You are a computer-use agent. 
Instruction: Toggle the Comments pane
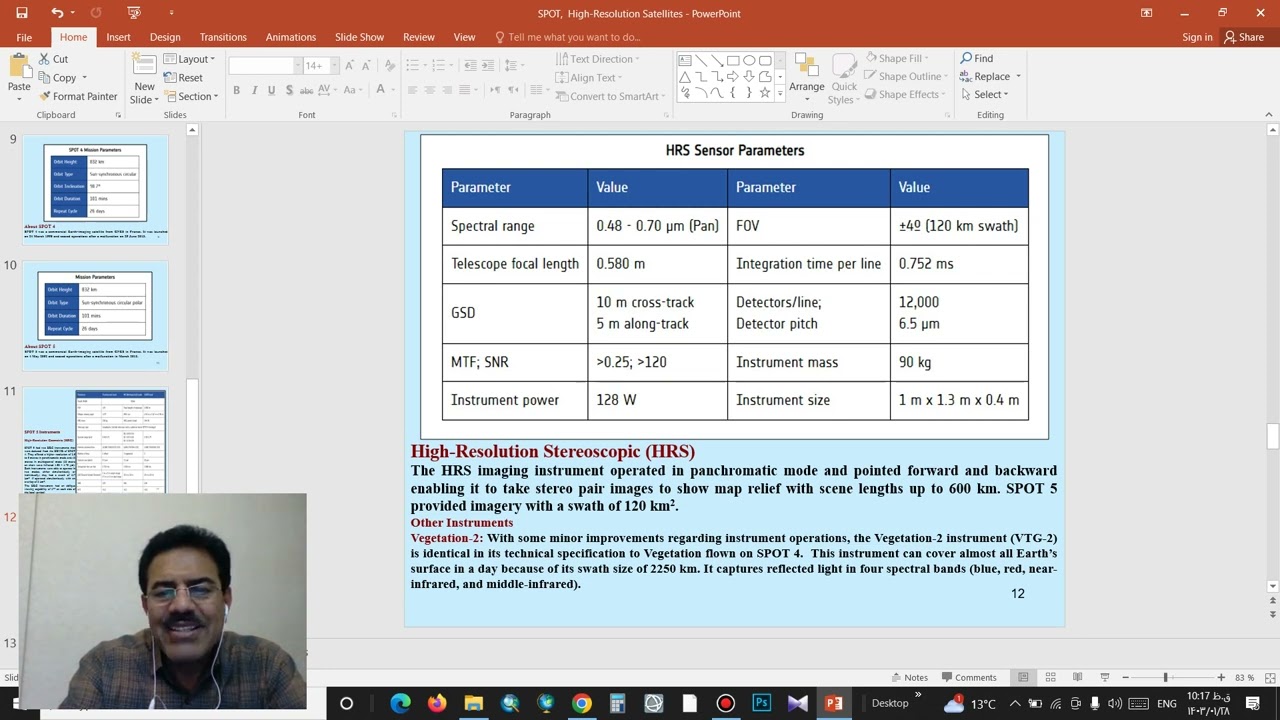coord(968,677)
